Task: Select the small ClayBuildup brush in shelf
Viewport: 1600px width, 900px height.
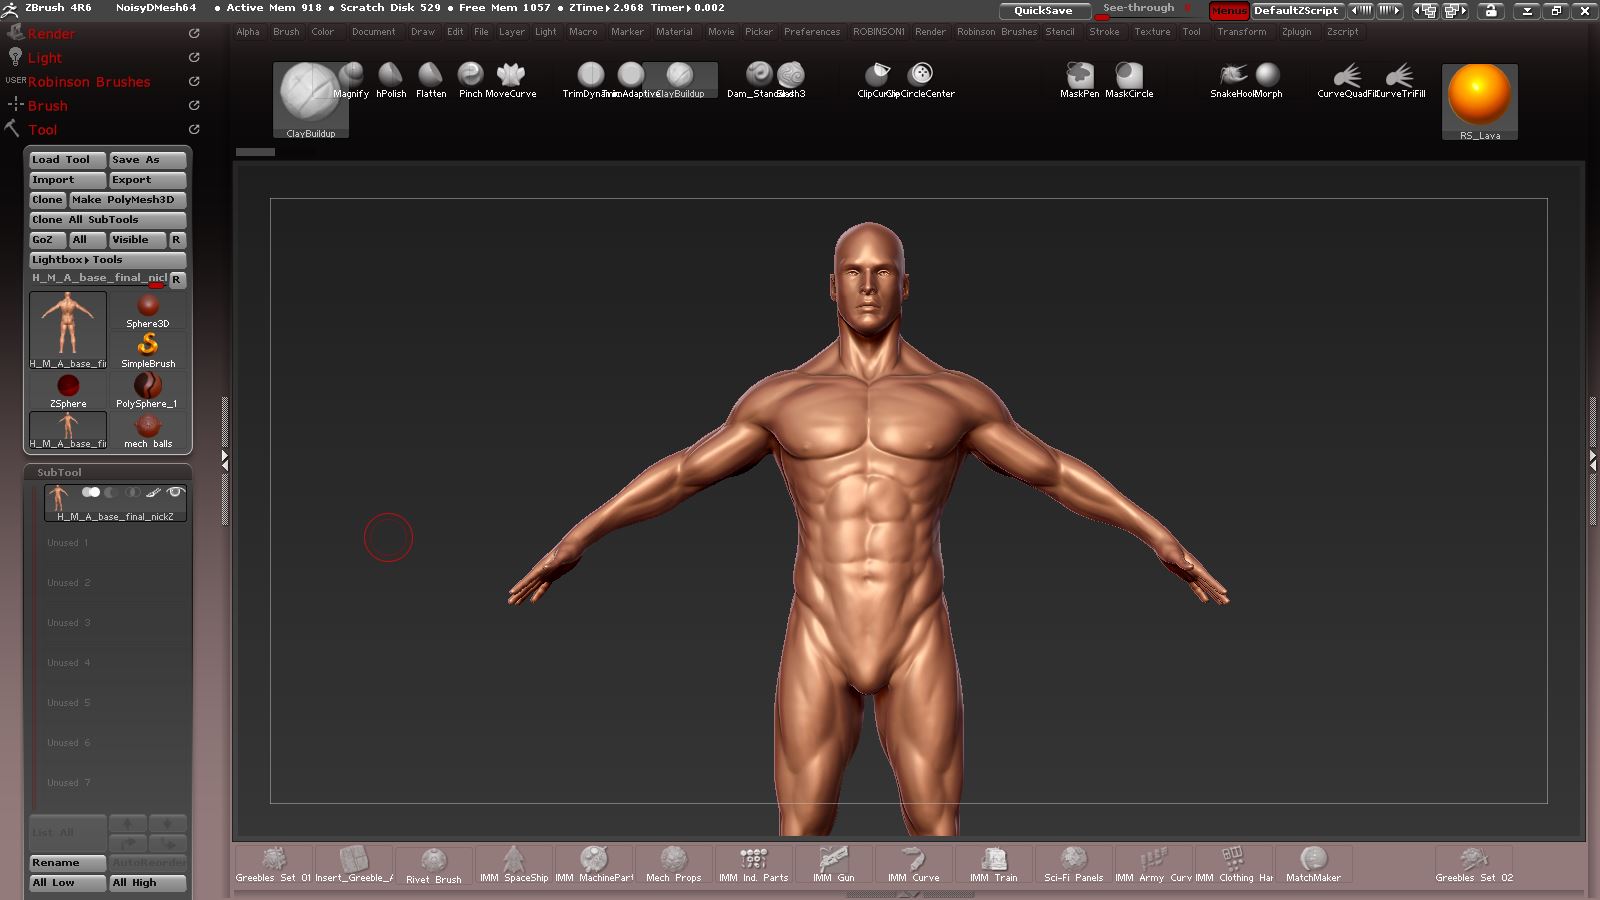Action: pos(680,80)
